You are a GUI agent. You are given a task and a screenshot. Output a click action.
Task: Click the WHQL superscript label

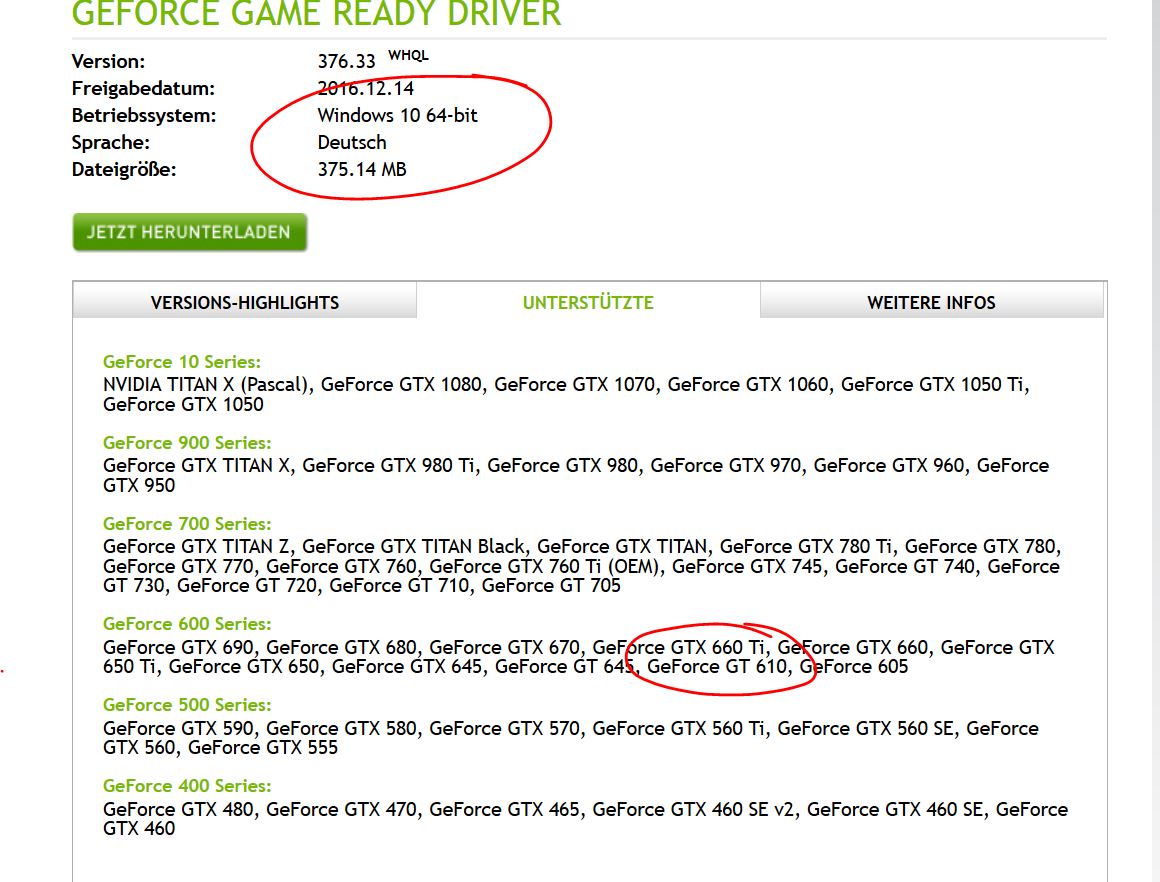[x=408, y=55]
